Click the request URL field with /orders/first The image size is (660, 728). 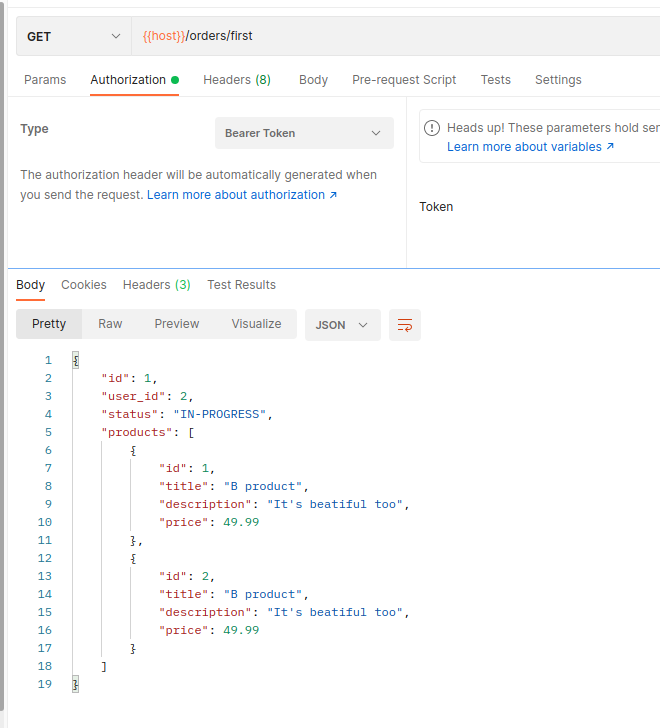tap(395, 36)
